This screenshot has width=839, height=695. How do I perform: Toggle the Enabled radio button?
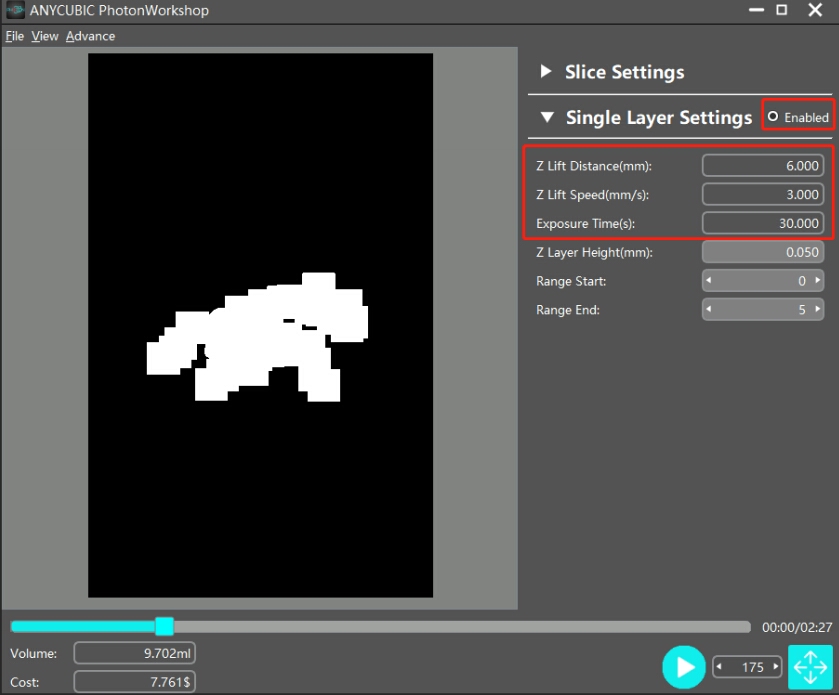click(773, 117)
